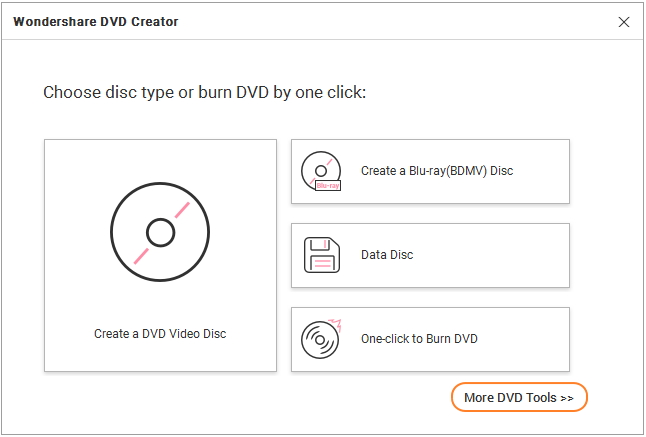
Task: Click the pink lines on floppy icon
Action: click(x=322, y=264)
